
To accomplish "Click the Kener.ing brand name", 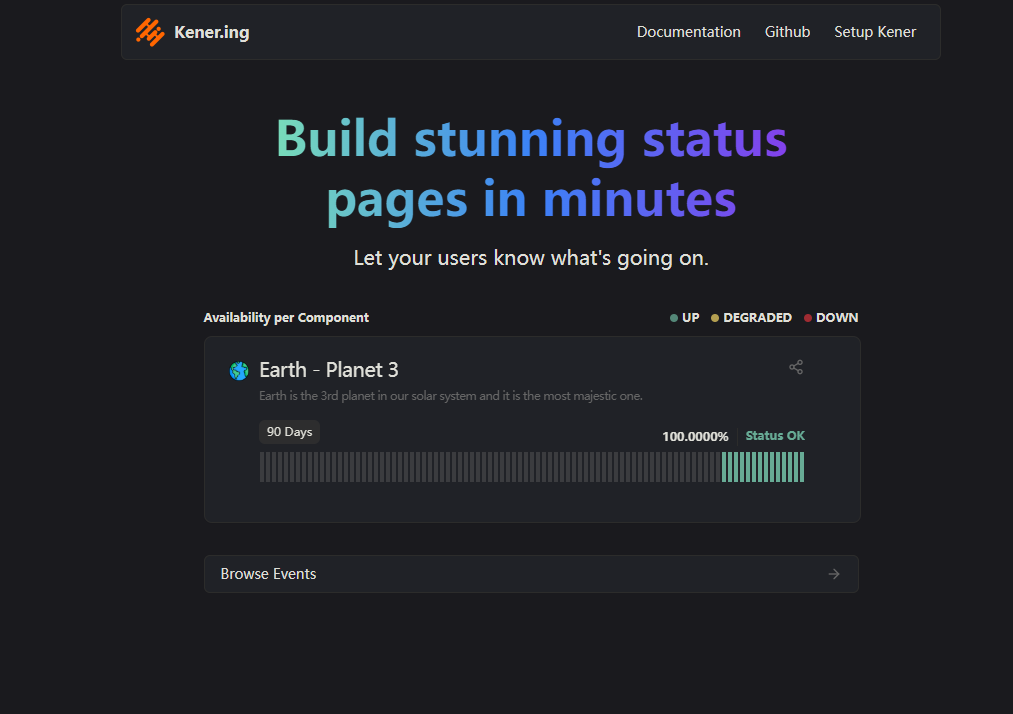I will [x=212, y=32].
